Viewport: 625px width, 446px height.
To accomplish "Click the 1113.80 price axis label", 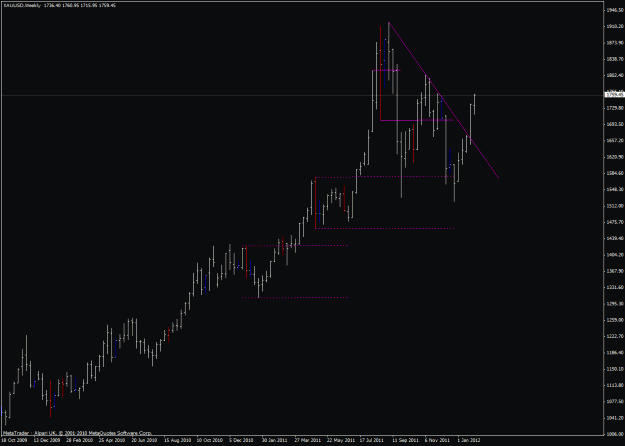I will coord(615,385).
